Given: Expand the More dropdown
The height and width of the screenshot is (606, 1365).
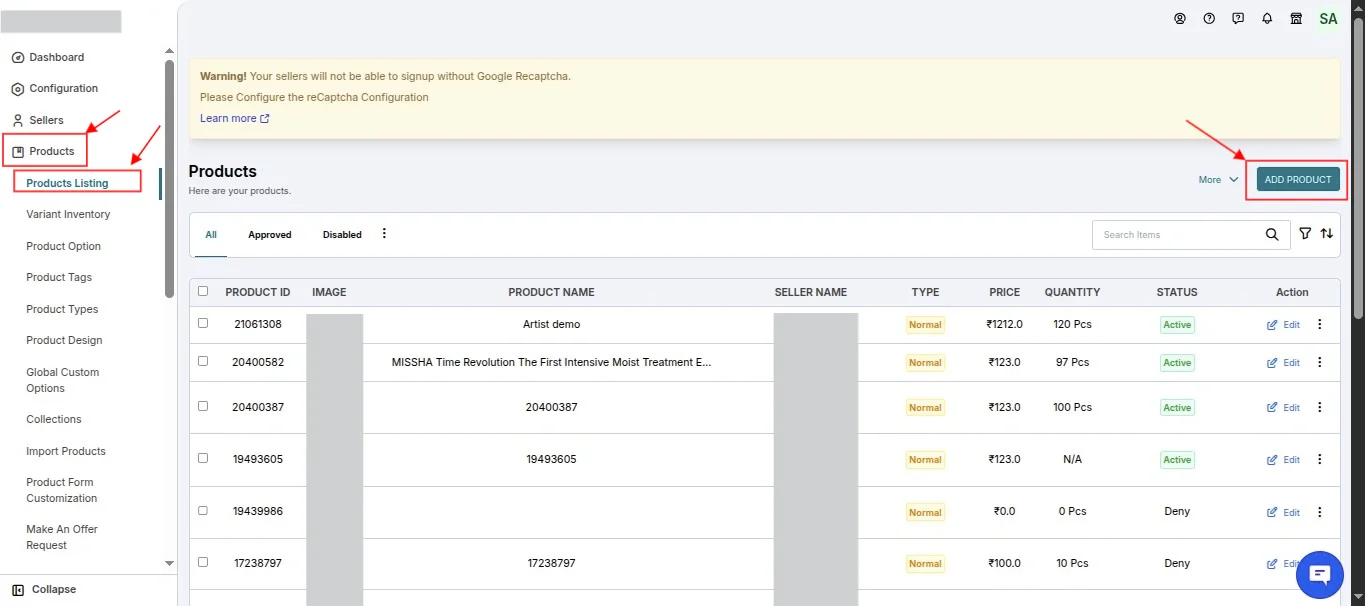Looking at the screenshot, I should 1218,179.
